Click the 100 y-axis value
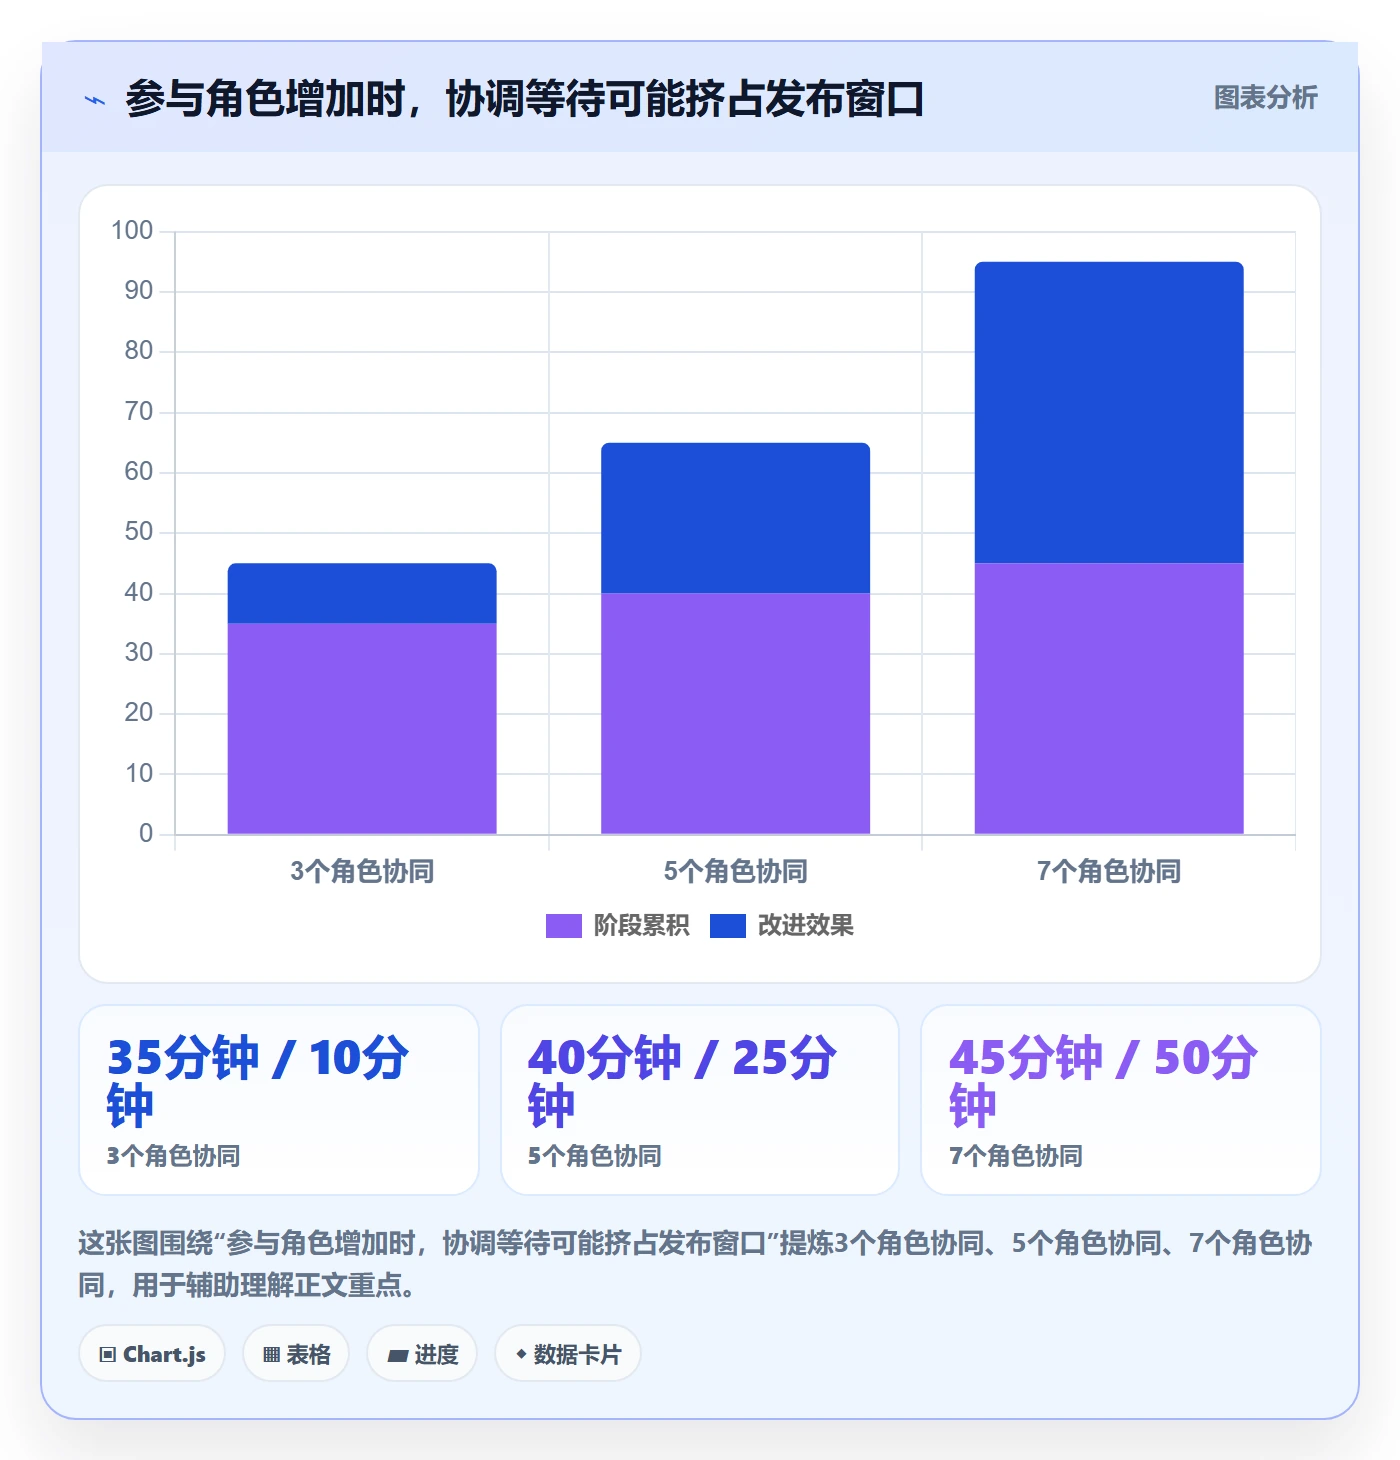The width and height of the screenshot is (1400, 1460). [x=132, y=231]
